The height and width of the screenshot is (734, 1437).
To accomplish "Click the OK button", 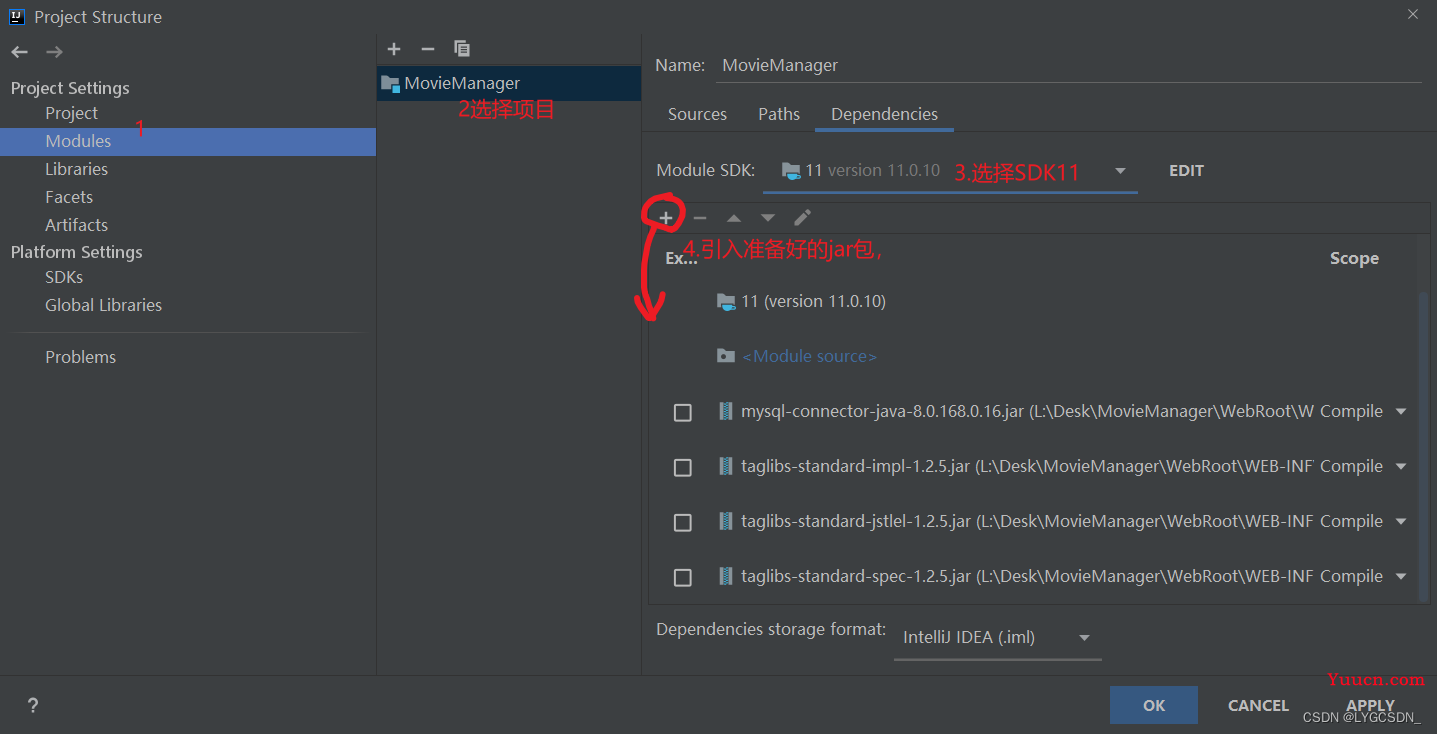I will 1153,705.
